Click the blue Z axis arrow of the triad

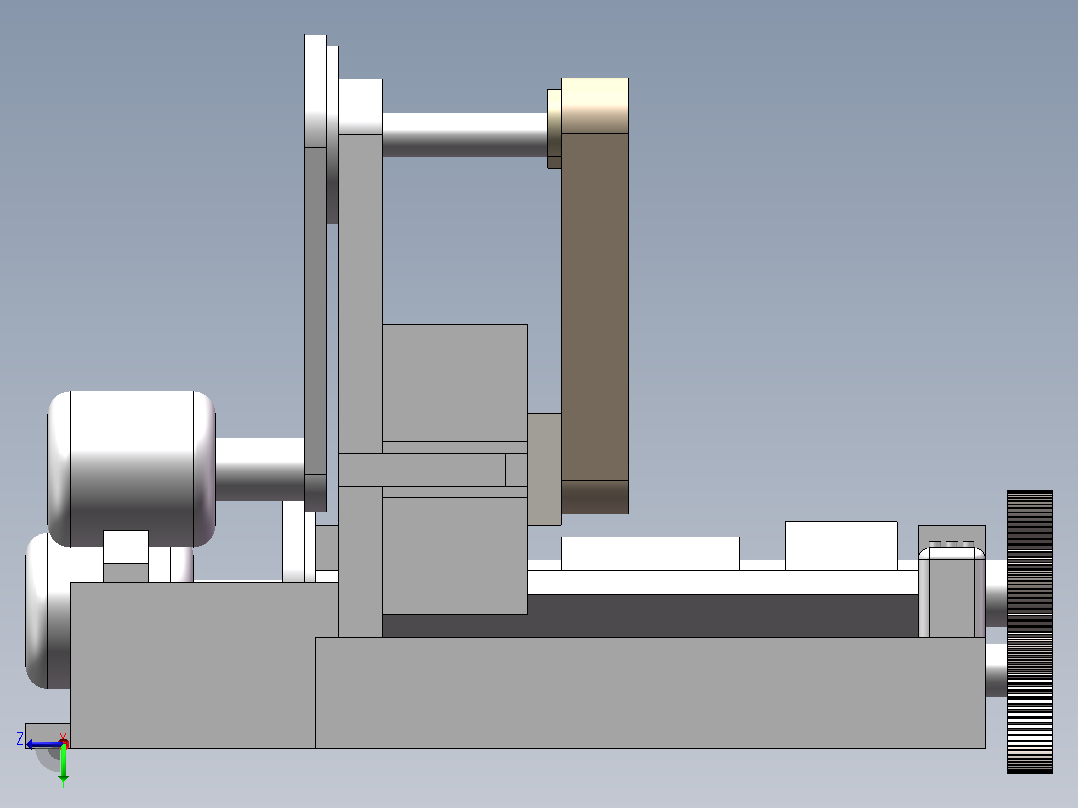click(44, 744)
